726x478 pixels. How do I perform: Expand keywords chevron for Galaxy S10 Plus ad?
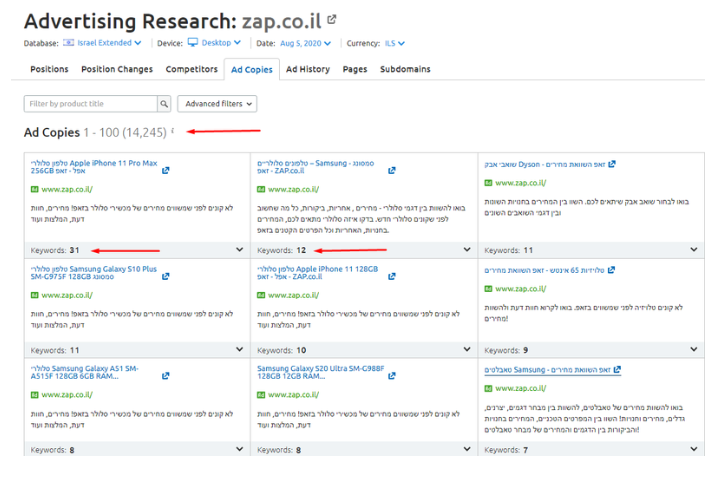pyautogui.click(x=239, y=349)
